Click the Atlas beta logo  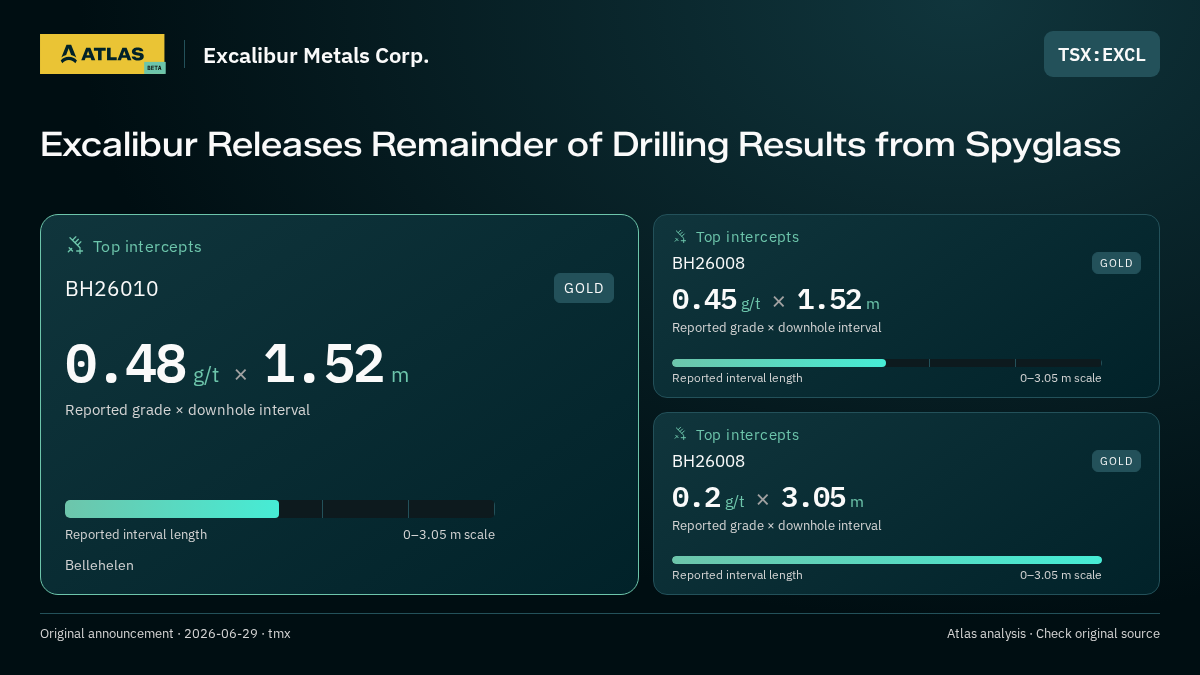click(x=102, y=54)
